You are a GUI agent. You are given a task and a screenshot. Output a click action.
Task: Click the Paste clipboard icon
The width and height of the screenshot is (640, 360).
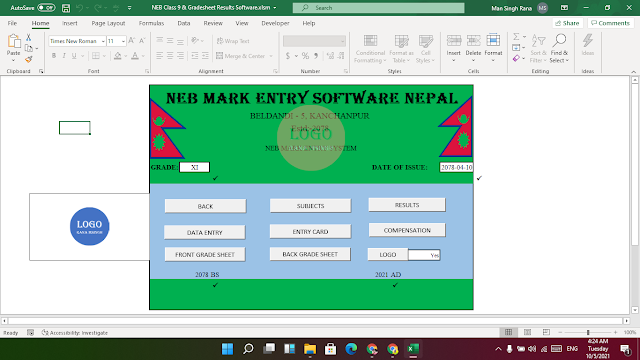tap(13, 41)
